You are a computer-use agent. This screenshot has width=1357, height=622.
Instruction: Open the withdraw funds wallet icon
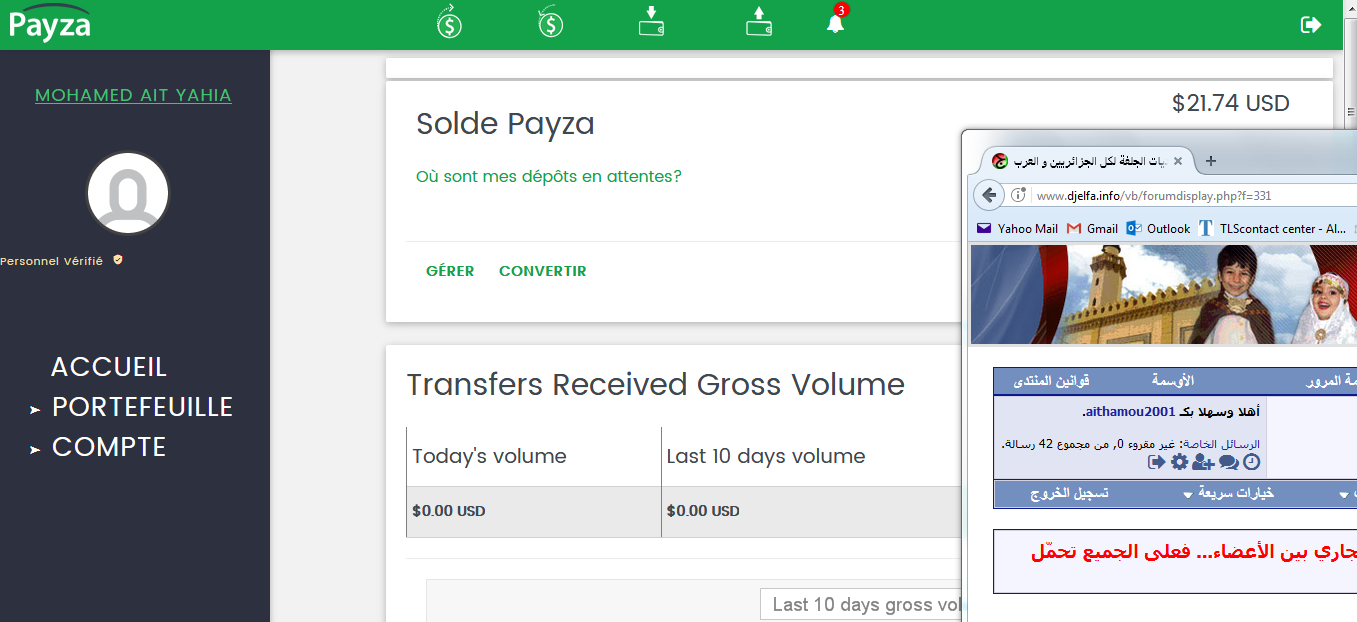[x=759, y=22]
